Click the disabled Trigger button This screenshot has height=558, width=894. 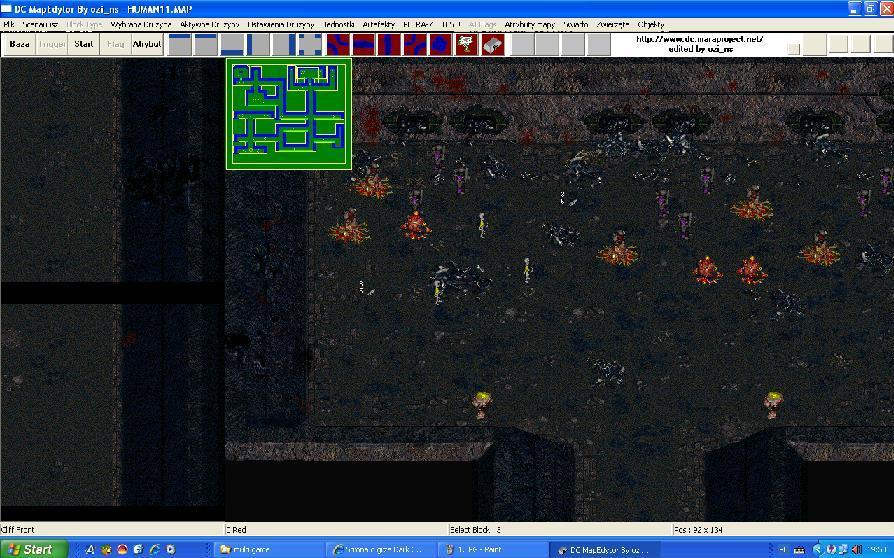click(51, 44)
